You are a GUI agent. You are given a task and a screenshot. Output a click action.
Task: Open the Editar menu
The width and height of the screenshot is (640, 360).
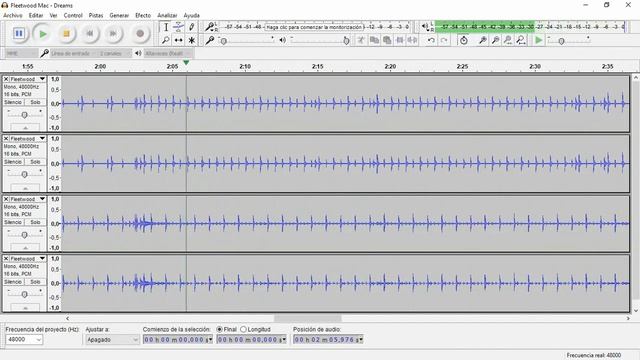pos(36,15)
